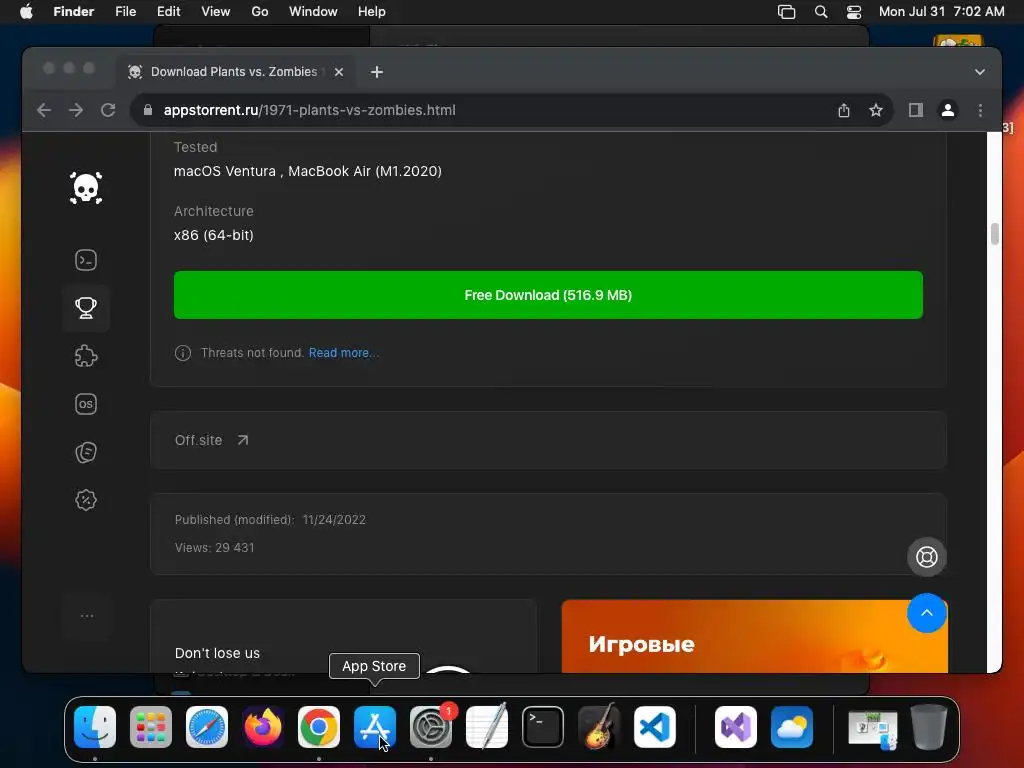Open the Go menu

pos(260,12)
